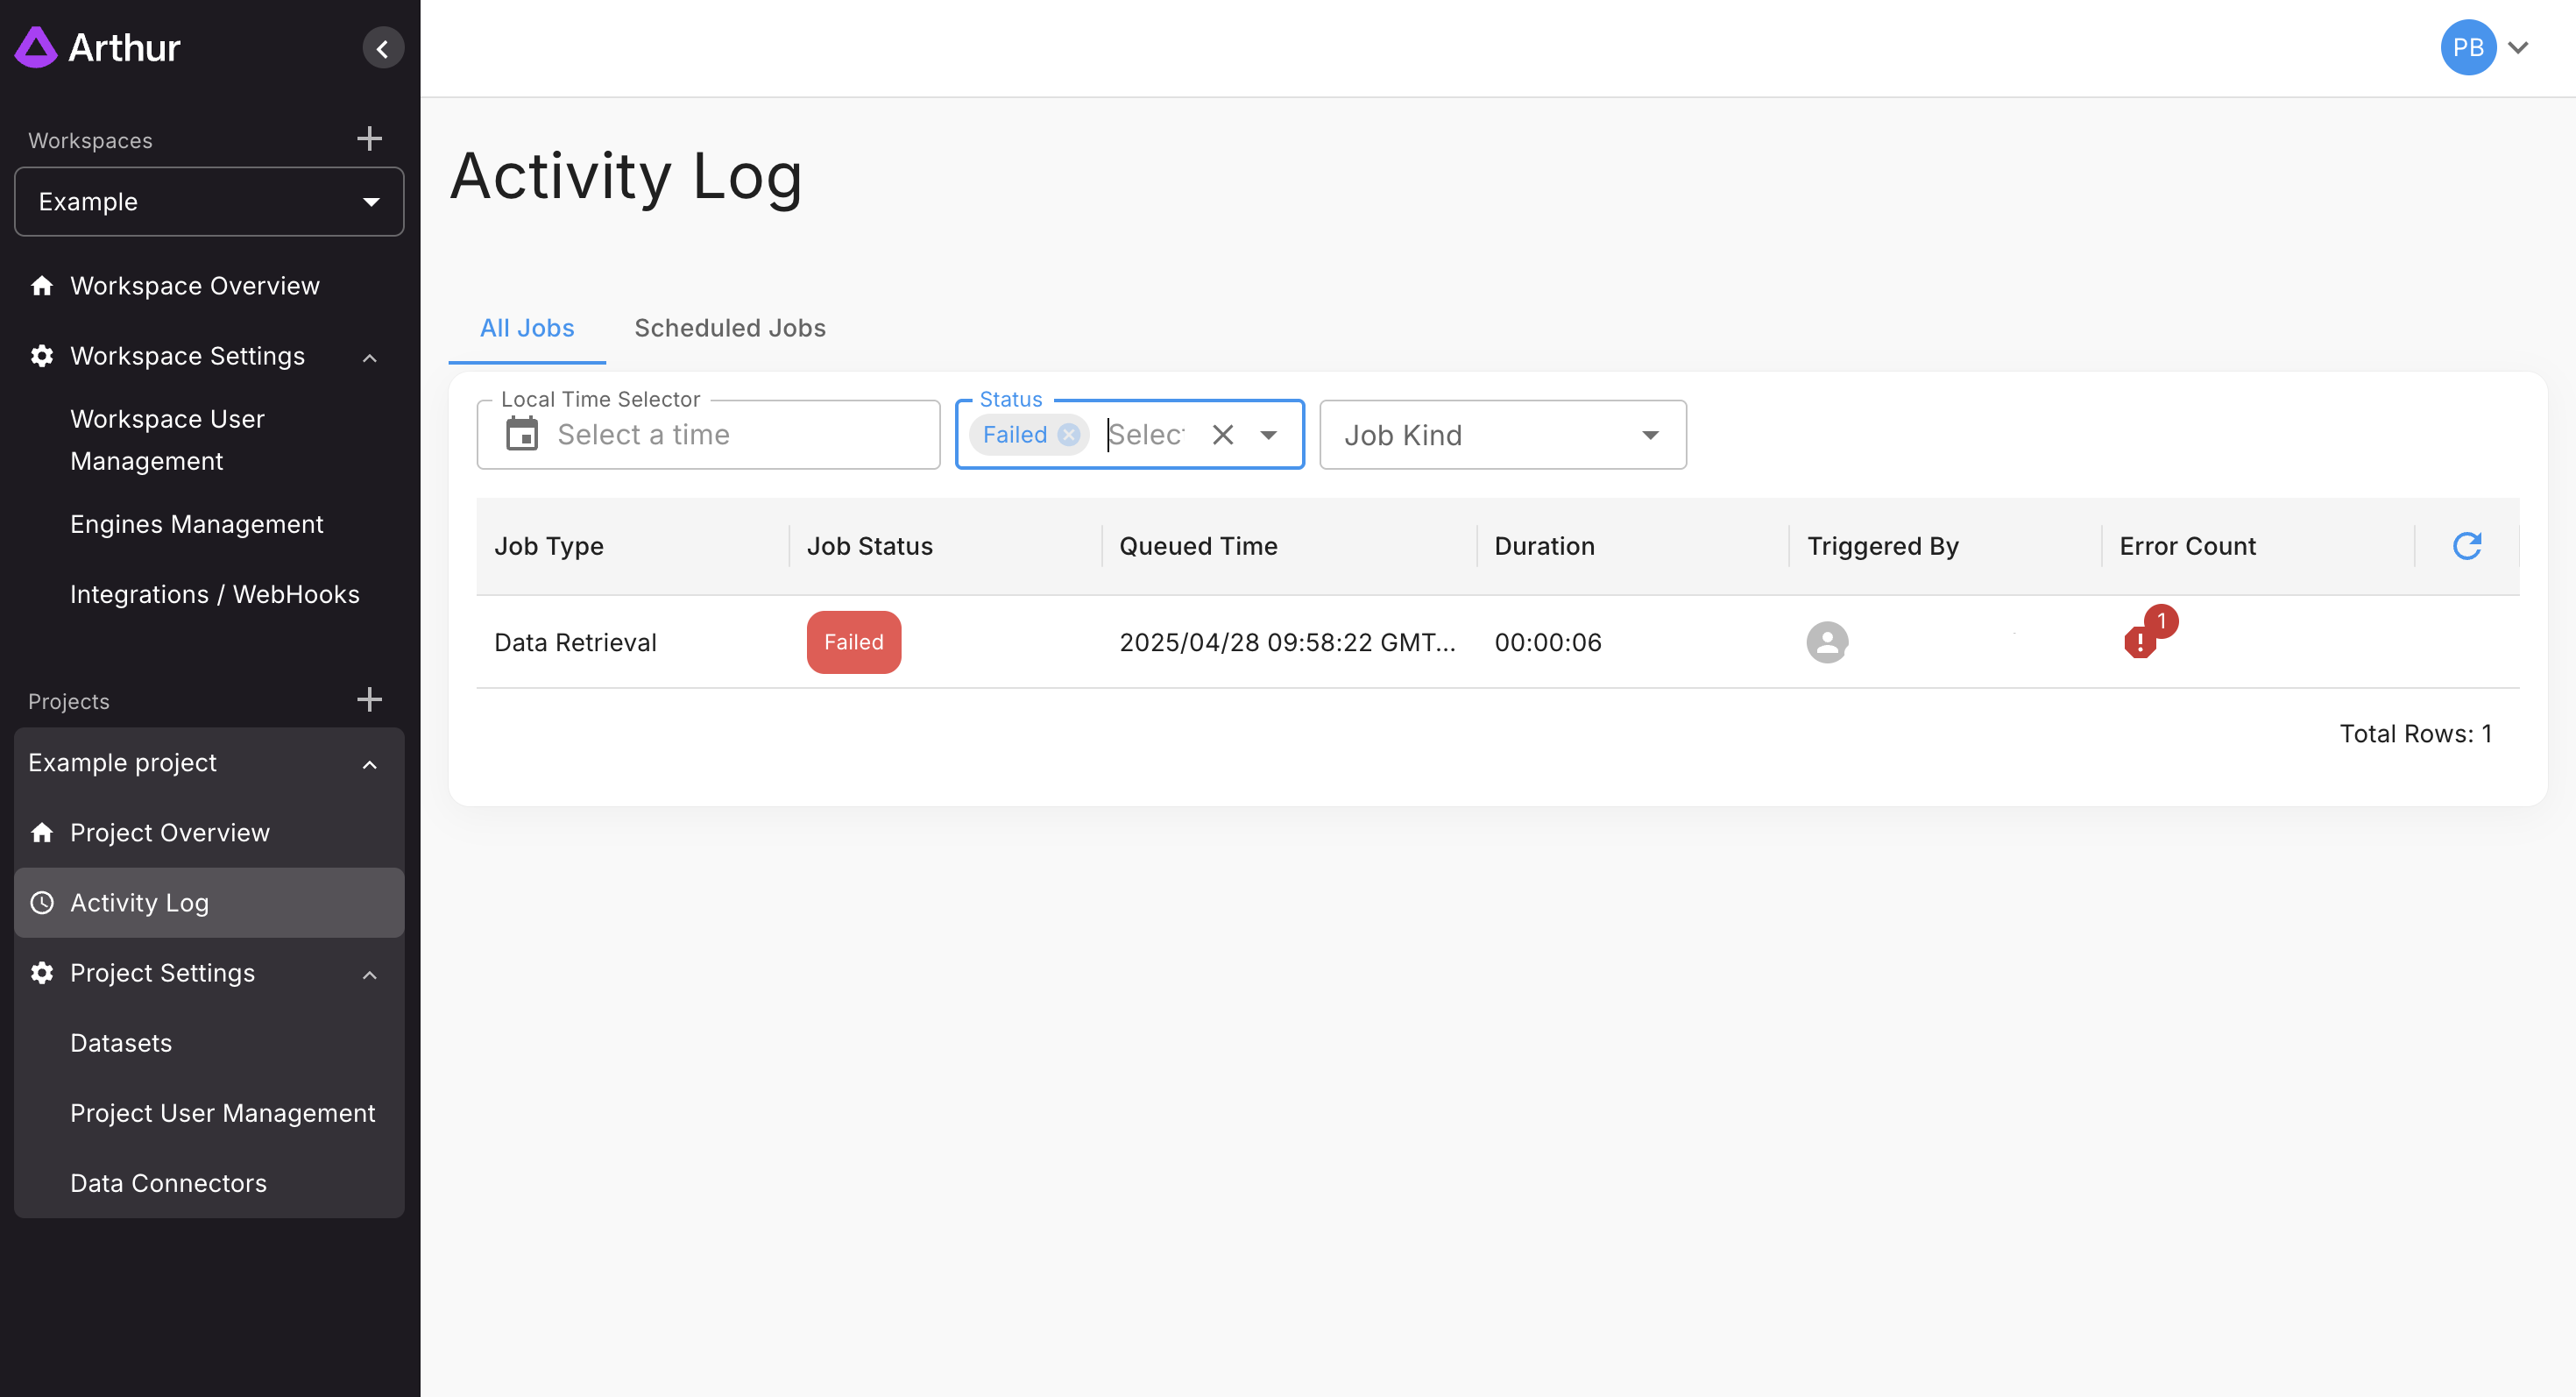
Task: Collapse the sidebar with the chevron button
Action: point(382,48)
